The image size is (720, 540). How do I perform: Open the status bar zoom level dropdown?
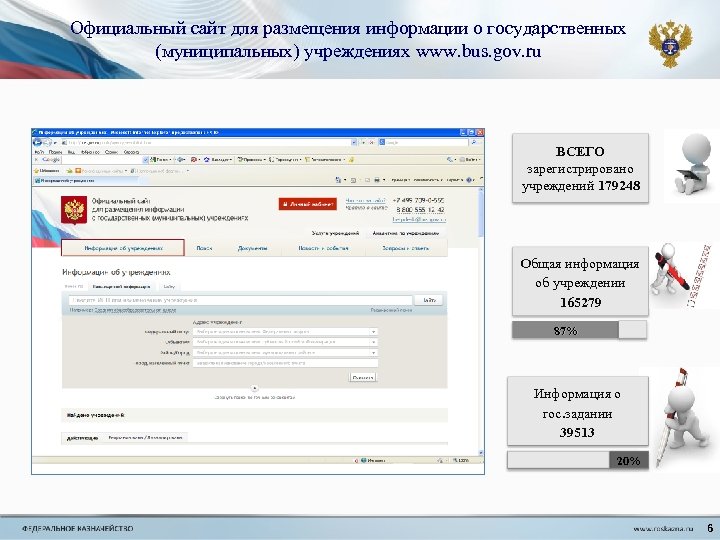[x=461, y=460]
